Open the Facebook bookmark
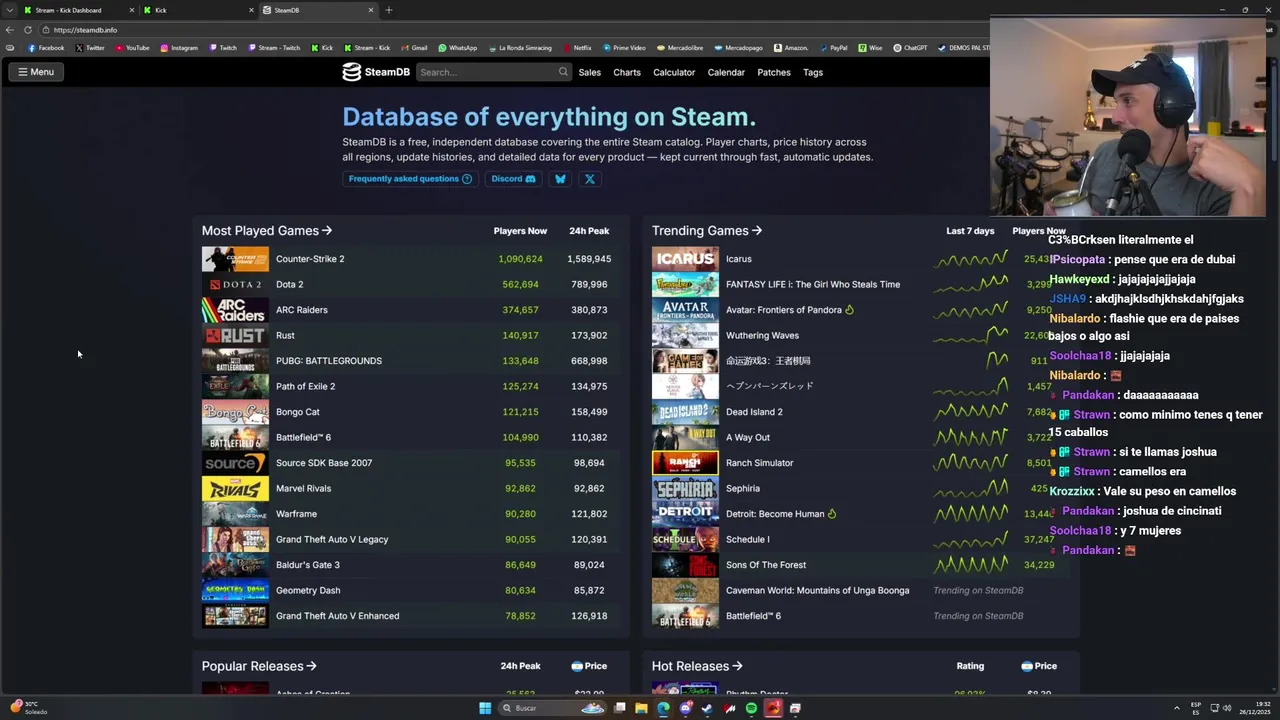The image size is (1280, 720). tap(46, 48)
